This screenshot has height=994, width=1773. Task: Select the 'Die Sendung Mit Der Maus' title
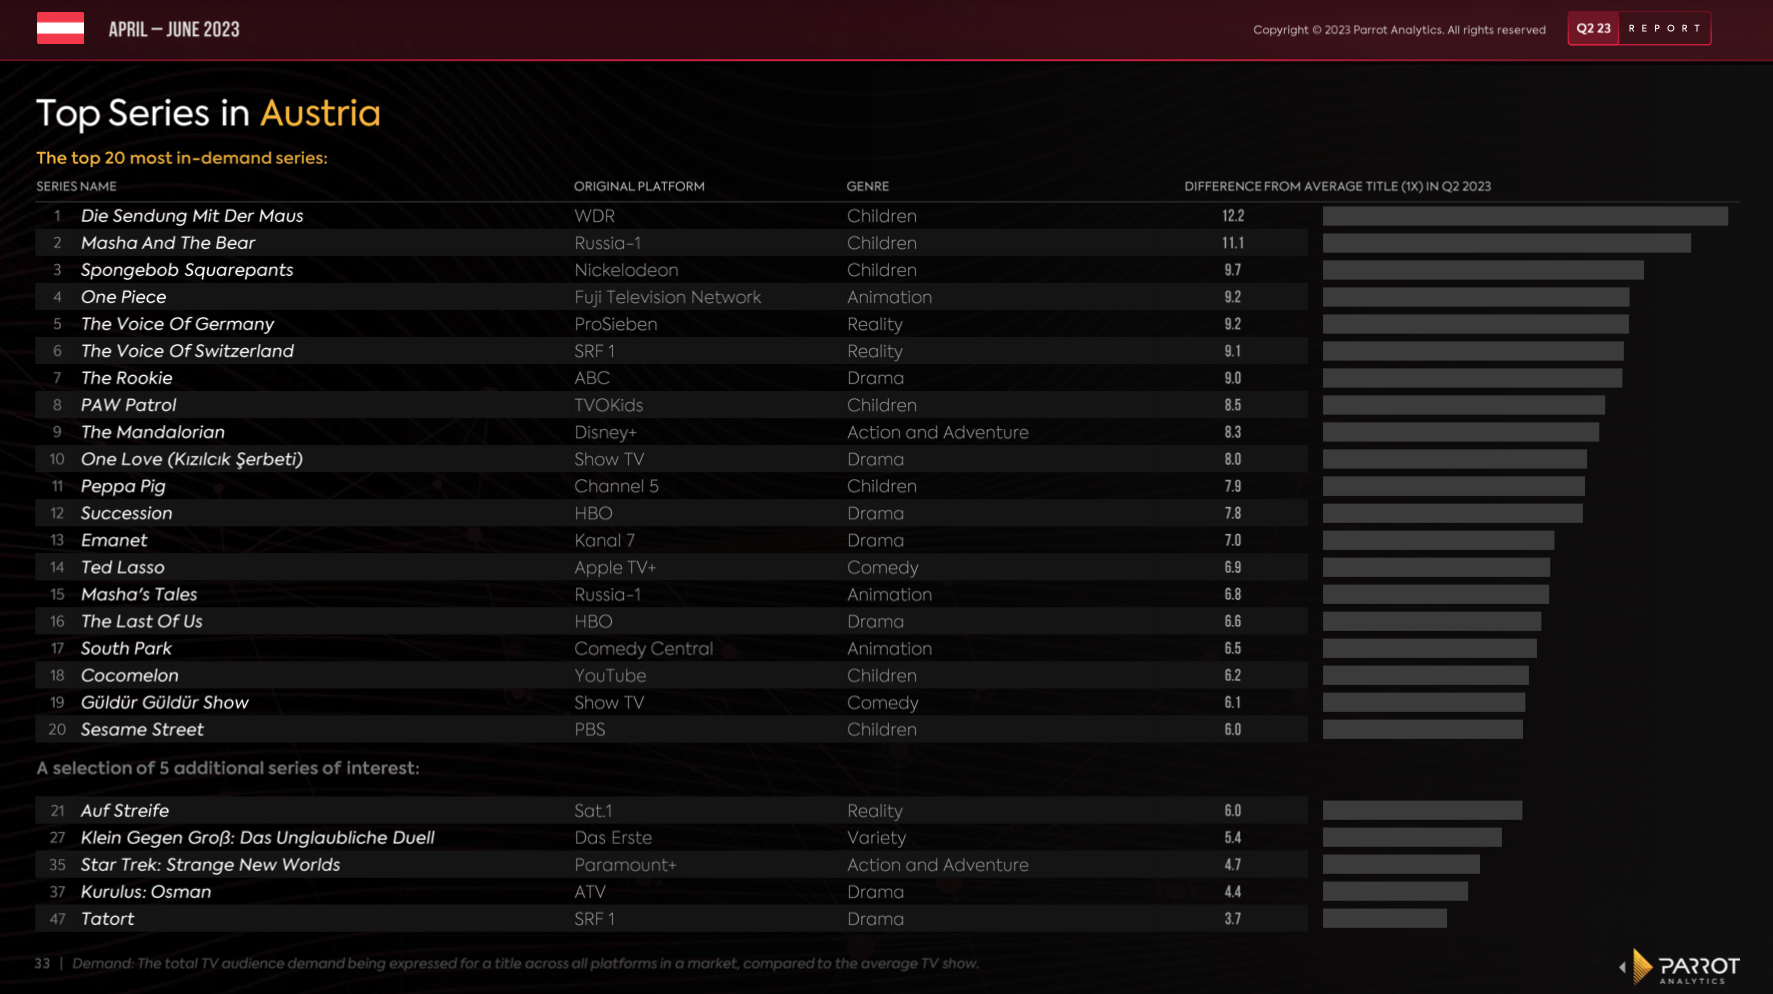click(192, 216)
